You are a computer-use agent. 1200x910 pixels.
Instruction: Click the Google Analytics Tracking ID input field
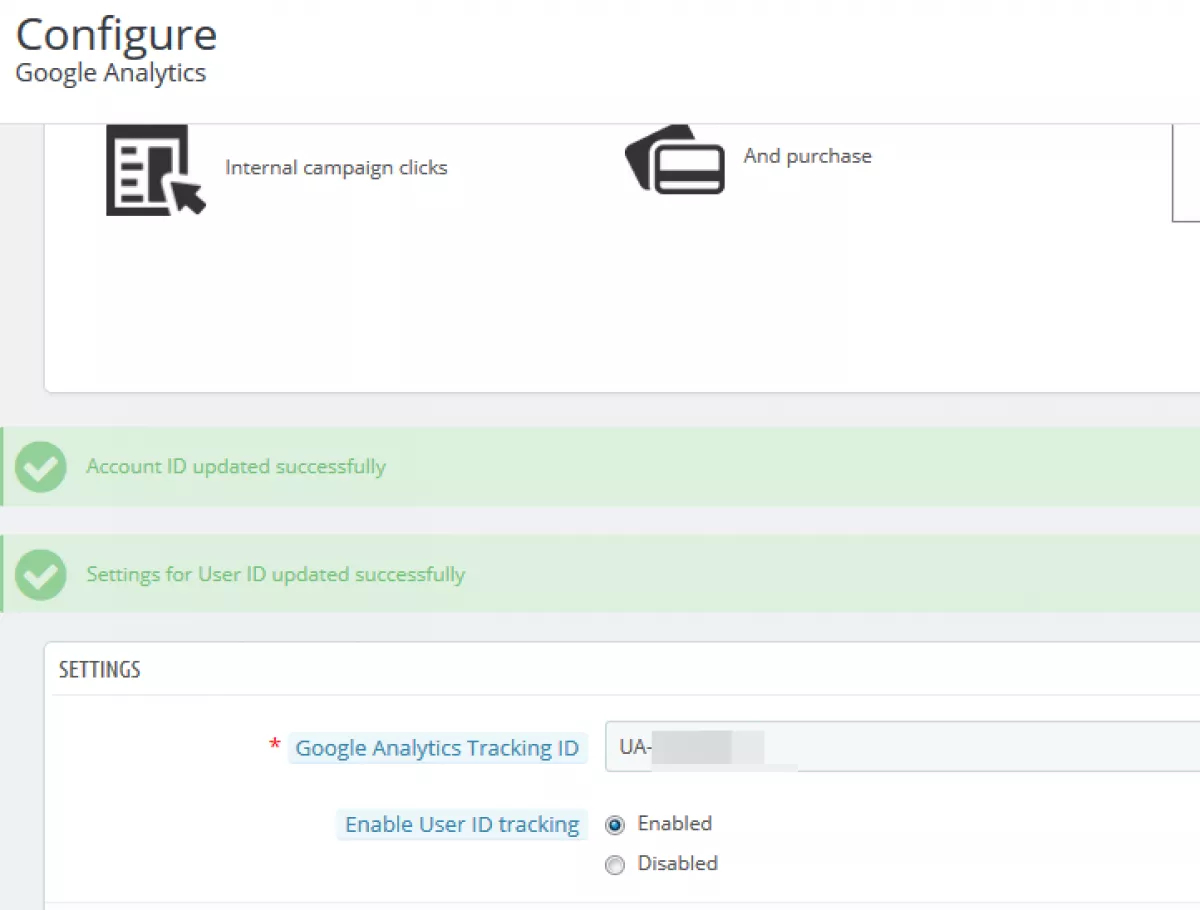[900, 747]
